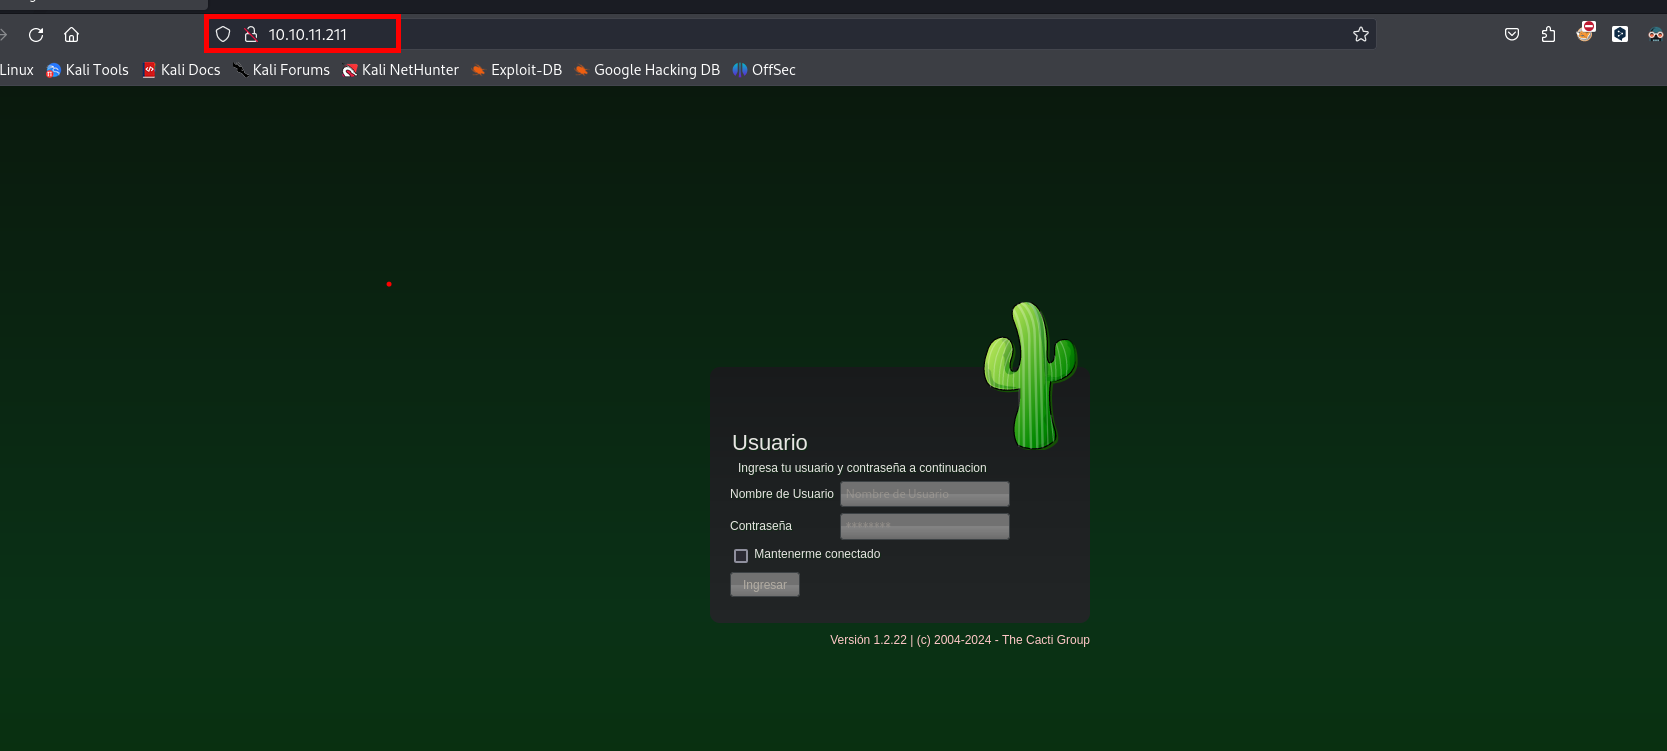Enable the Mantenerme conectado checkbox
The height and width of the screenshot is (751, 1667).
pos(741,555)
